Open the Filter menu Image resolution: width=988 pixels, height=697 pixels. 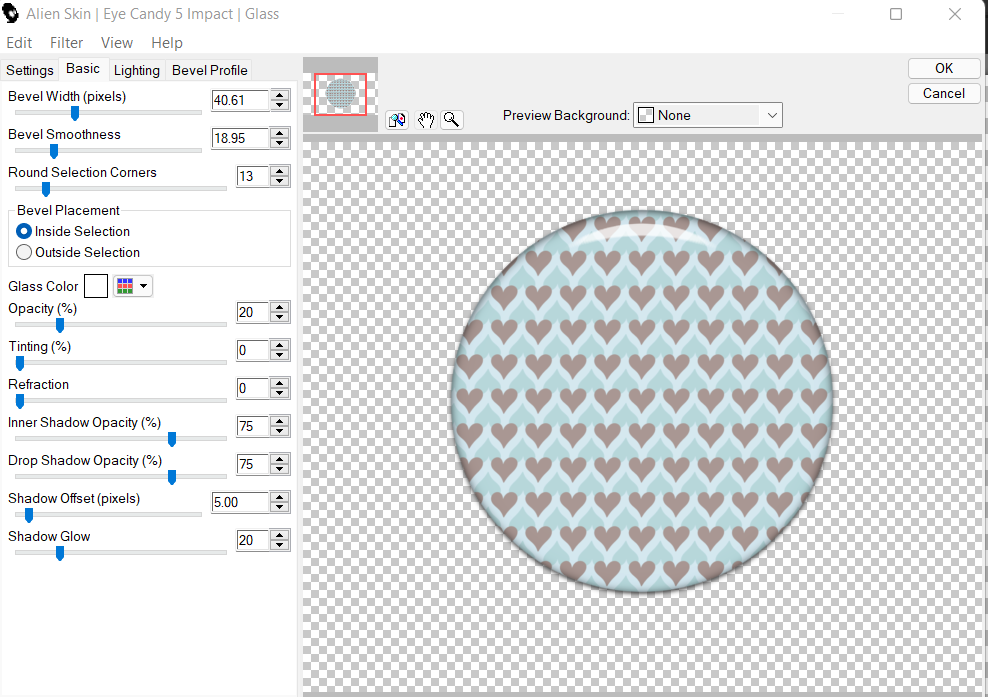[x=67, y=43]
